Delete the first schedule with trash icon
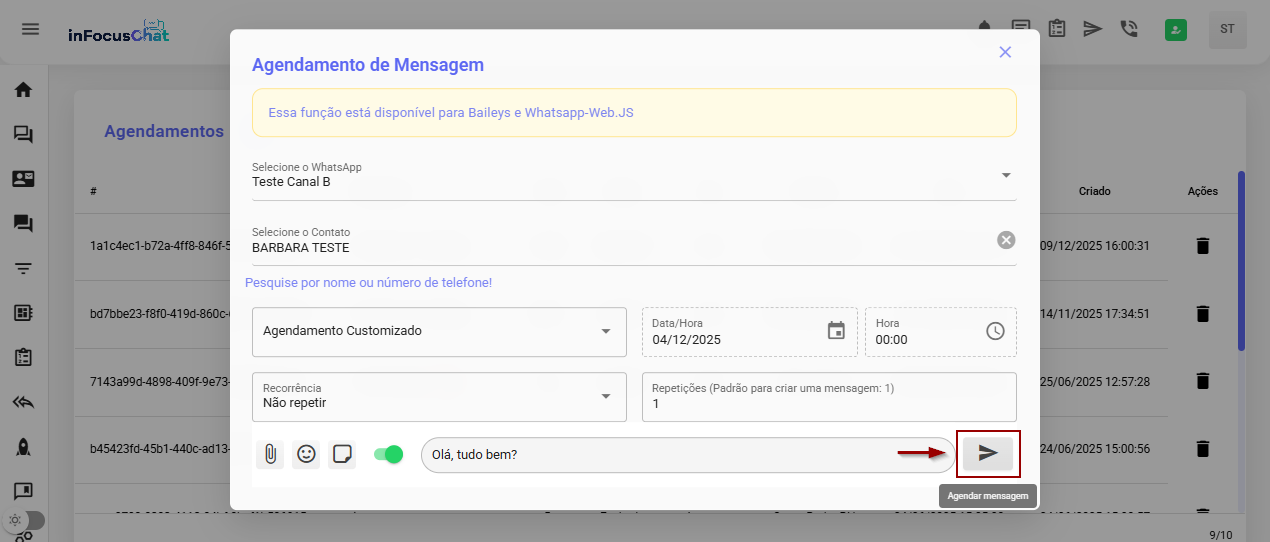 point(1202,245)
